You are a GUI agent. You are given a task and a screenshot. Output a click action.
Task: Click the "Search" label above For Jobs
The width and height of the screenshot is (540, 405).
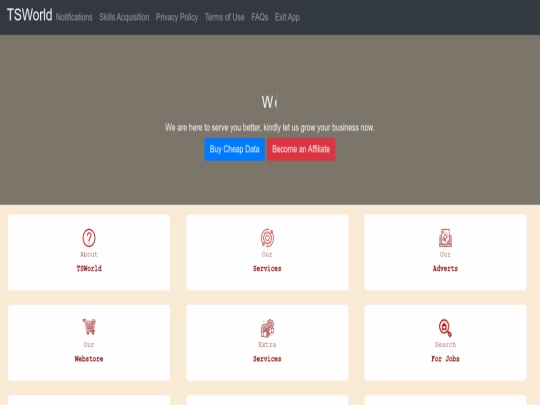point(445,345)
